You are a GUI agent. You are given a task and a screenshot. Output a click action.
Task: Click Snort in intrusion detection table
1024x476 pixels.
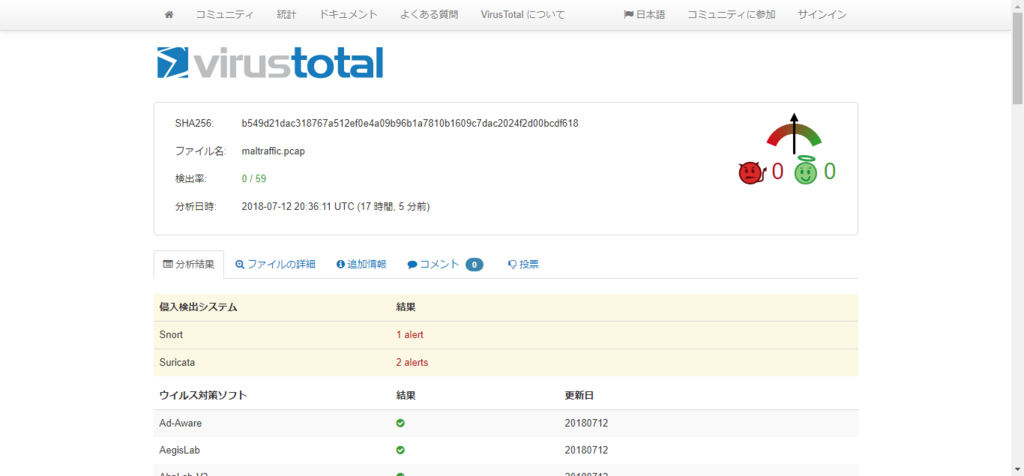click(x=171, y=335)
